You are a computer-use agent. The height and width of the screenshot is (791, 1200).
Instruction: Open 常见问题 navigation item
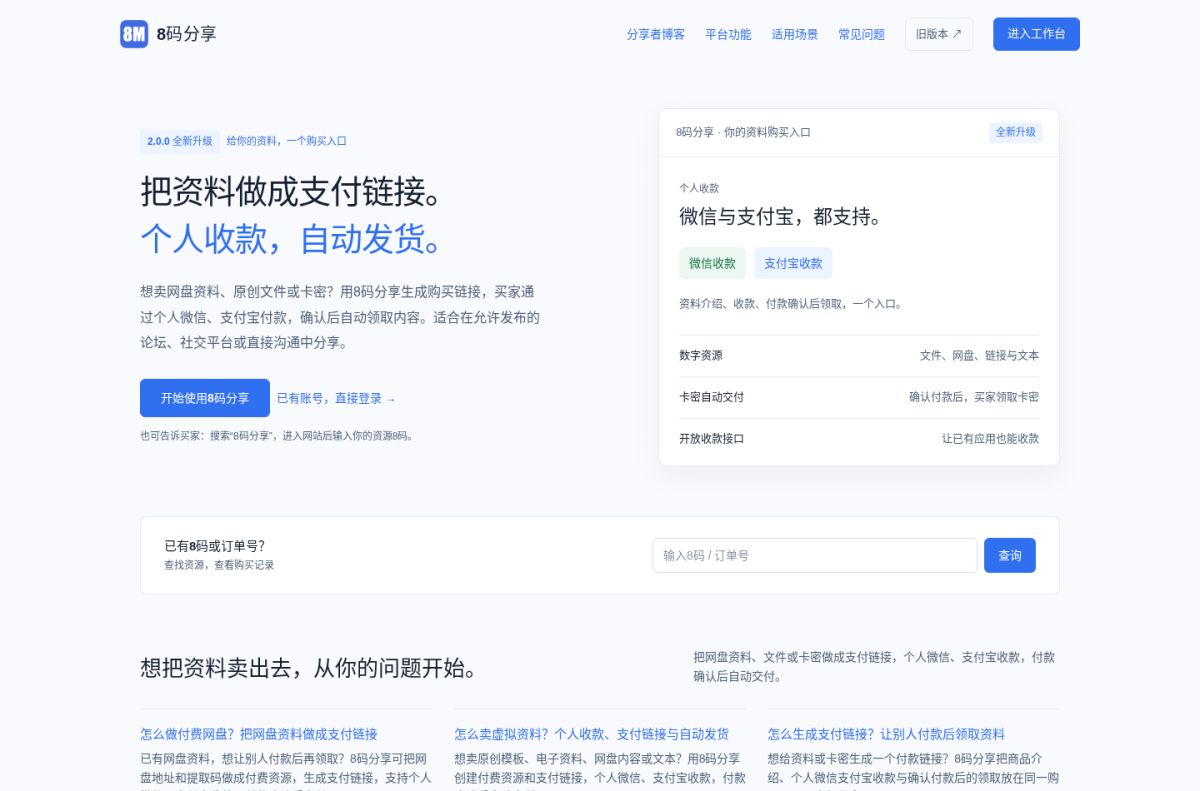tap(861, 34)
